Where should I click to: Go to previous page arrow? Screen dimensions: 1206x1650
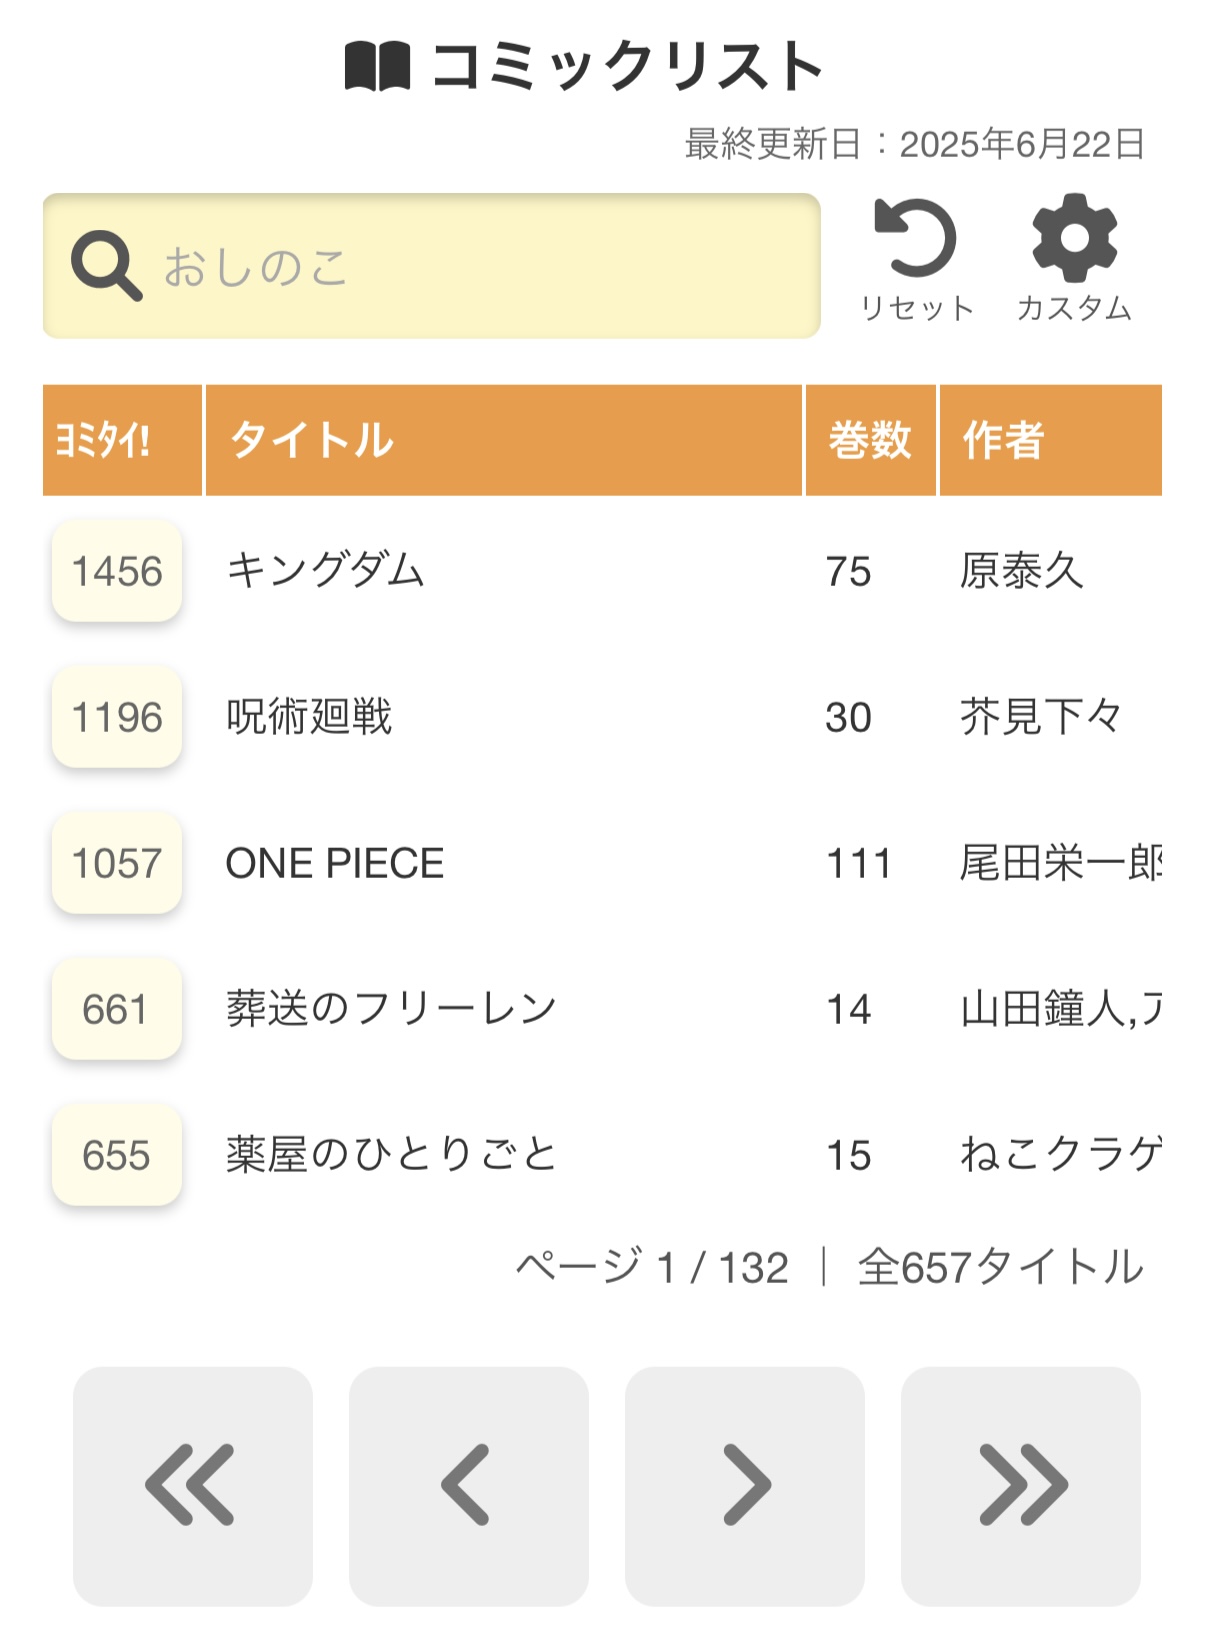[469, 1486]
